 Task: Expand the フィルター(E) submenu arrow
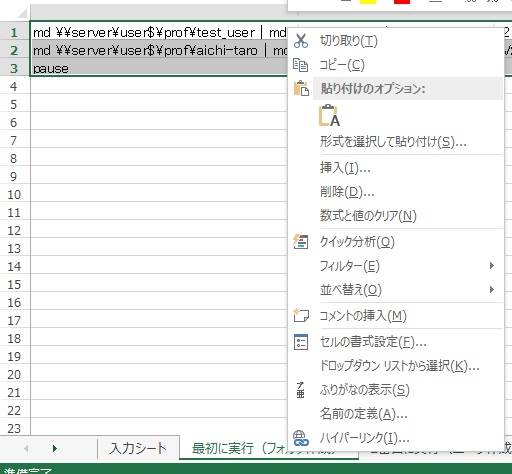pos(492,266)
